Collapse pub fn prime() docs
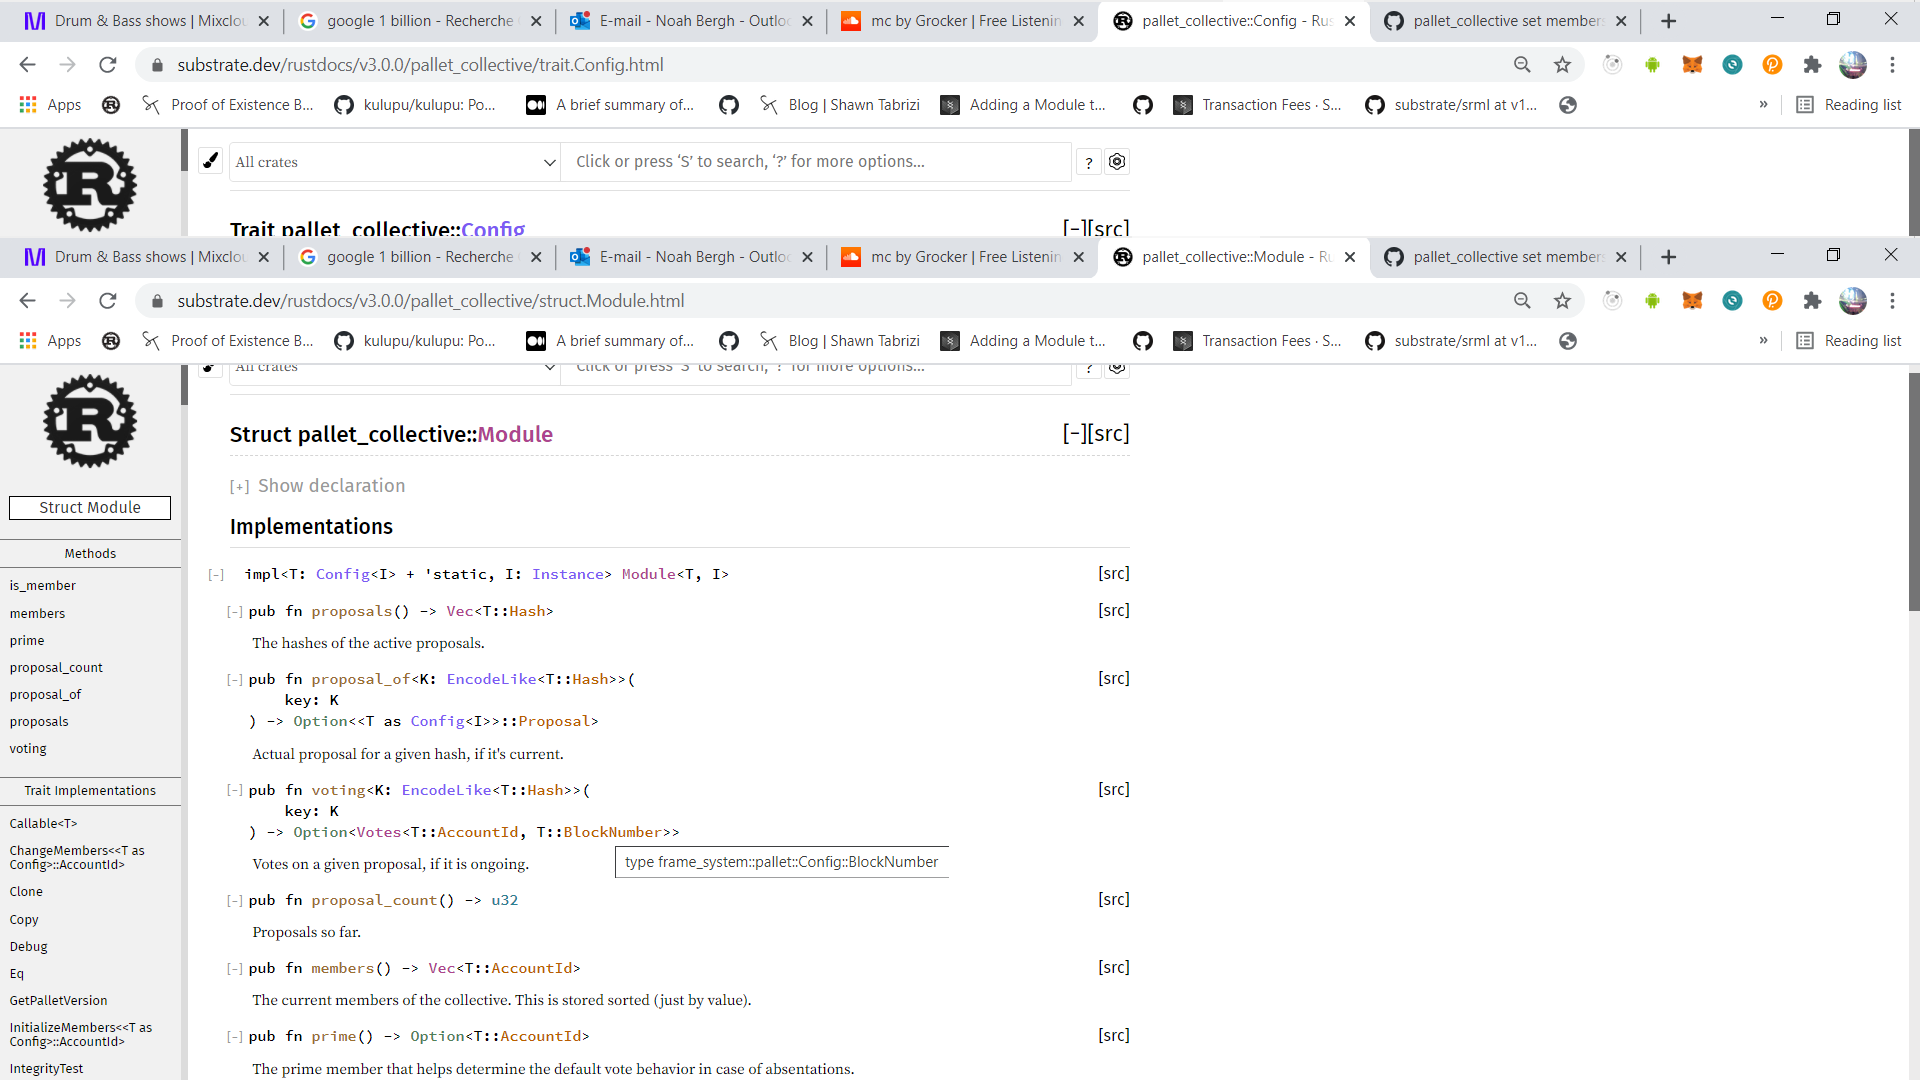The width and height of the screenshot is (1920, 1080). (x=235, y=1036)
